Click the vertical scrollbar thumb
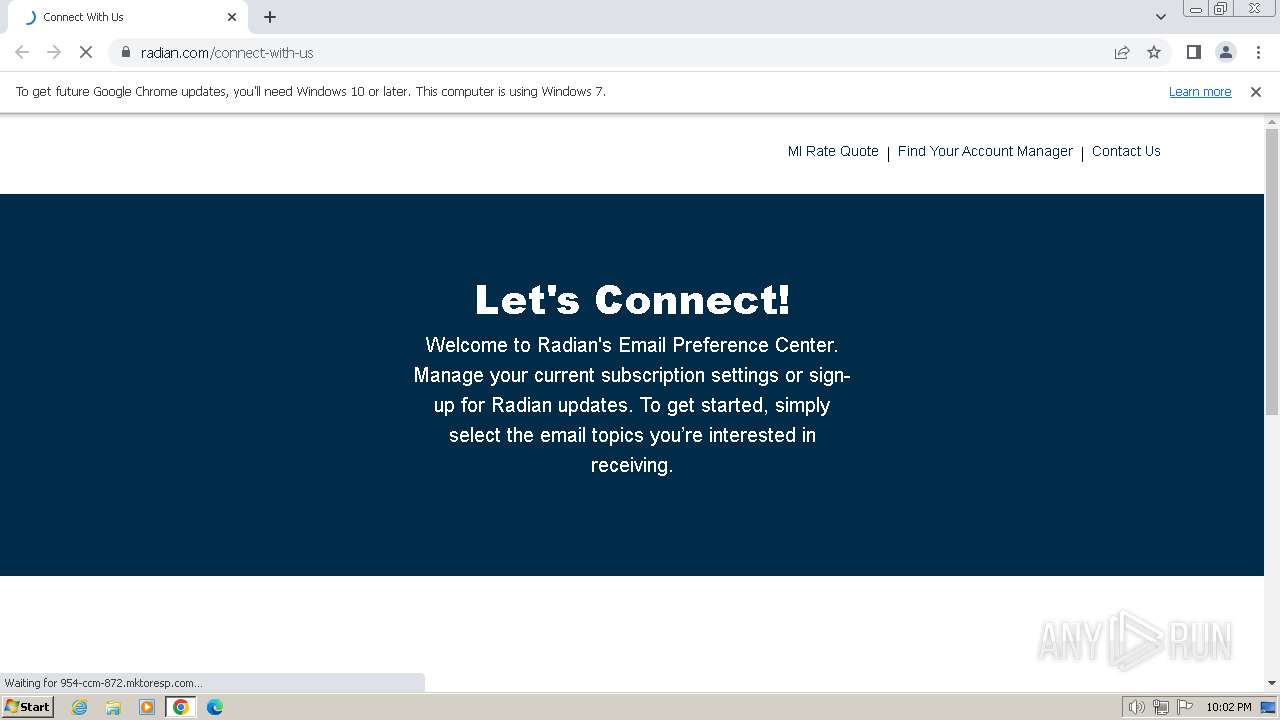The height and width of the screenshot is (720, 1280). (x=1272, y=271)
